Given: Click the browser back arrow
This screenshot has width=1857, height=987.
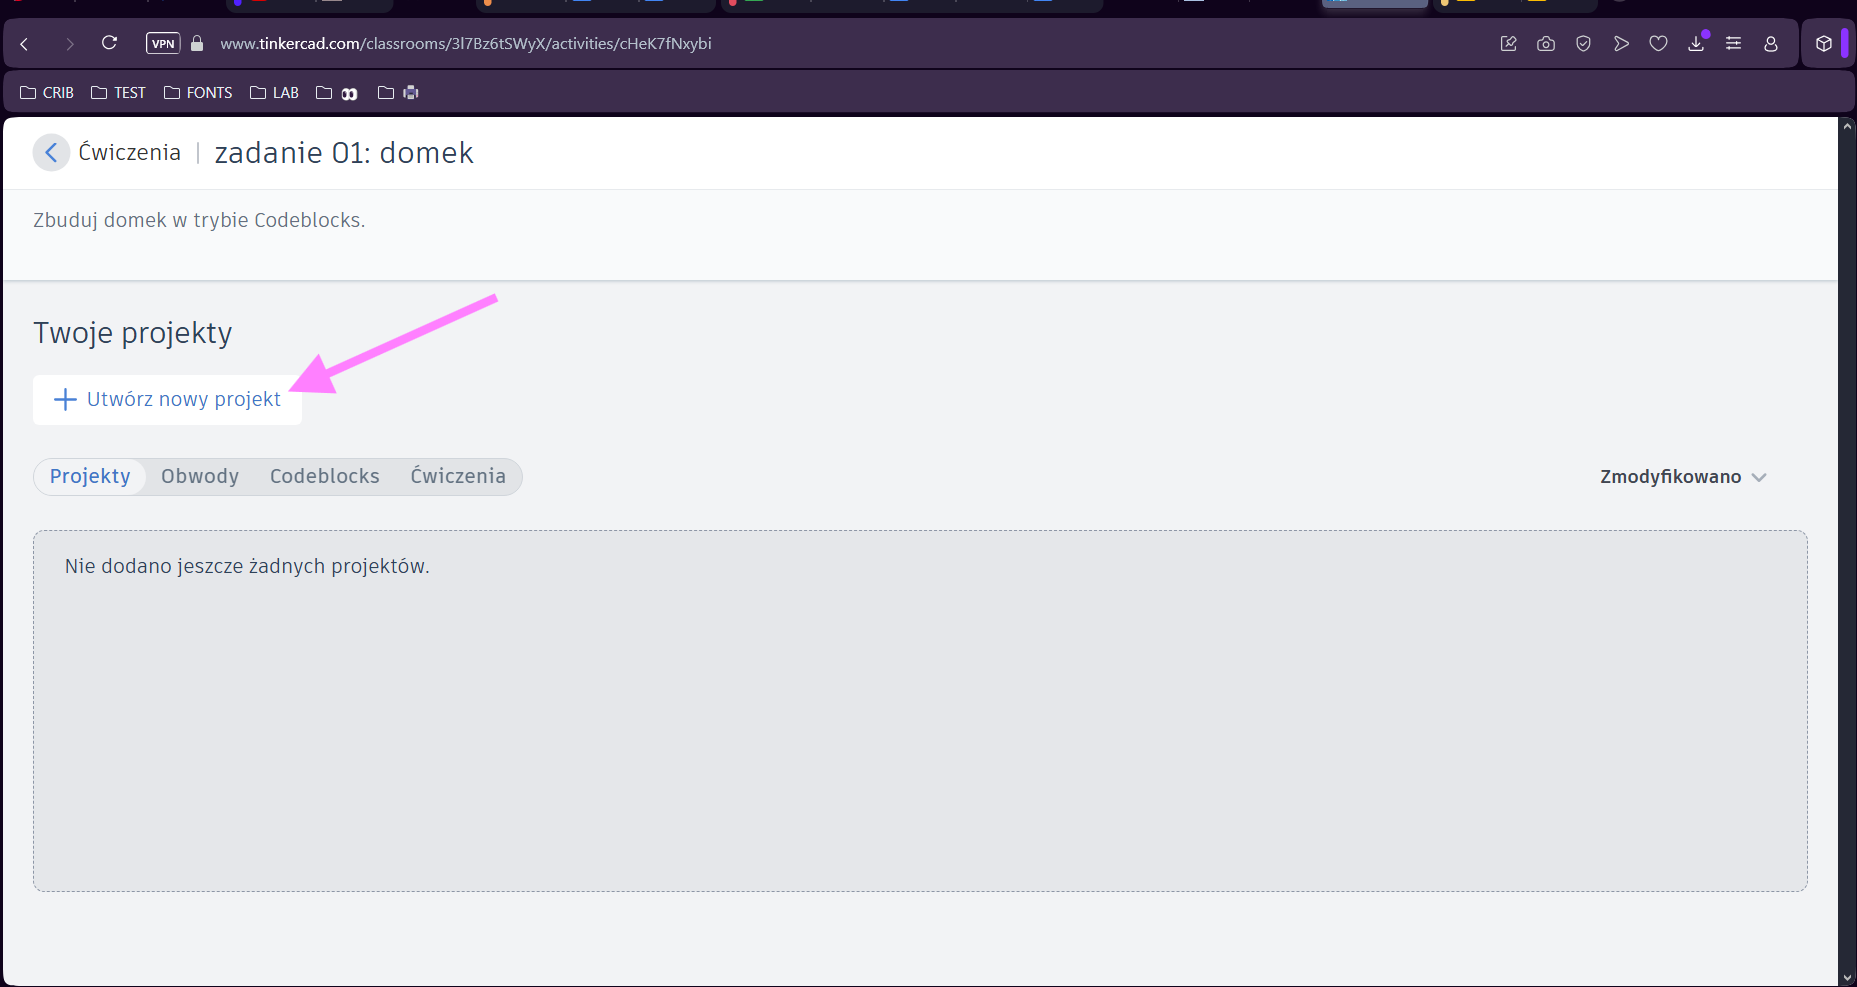Looking at the screenshot, I should (25, 44).
